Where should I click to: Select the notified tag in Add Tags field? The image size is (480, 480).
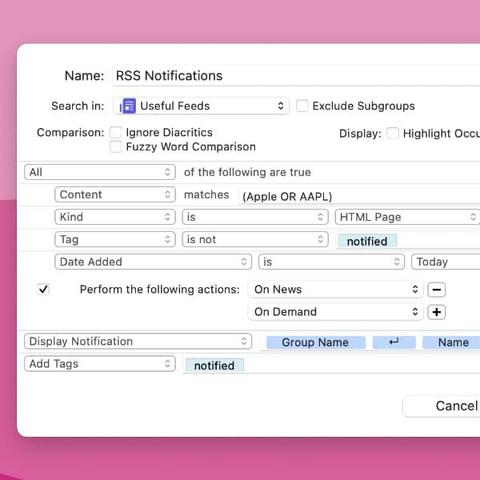click(214, 365)
